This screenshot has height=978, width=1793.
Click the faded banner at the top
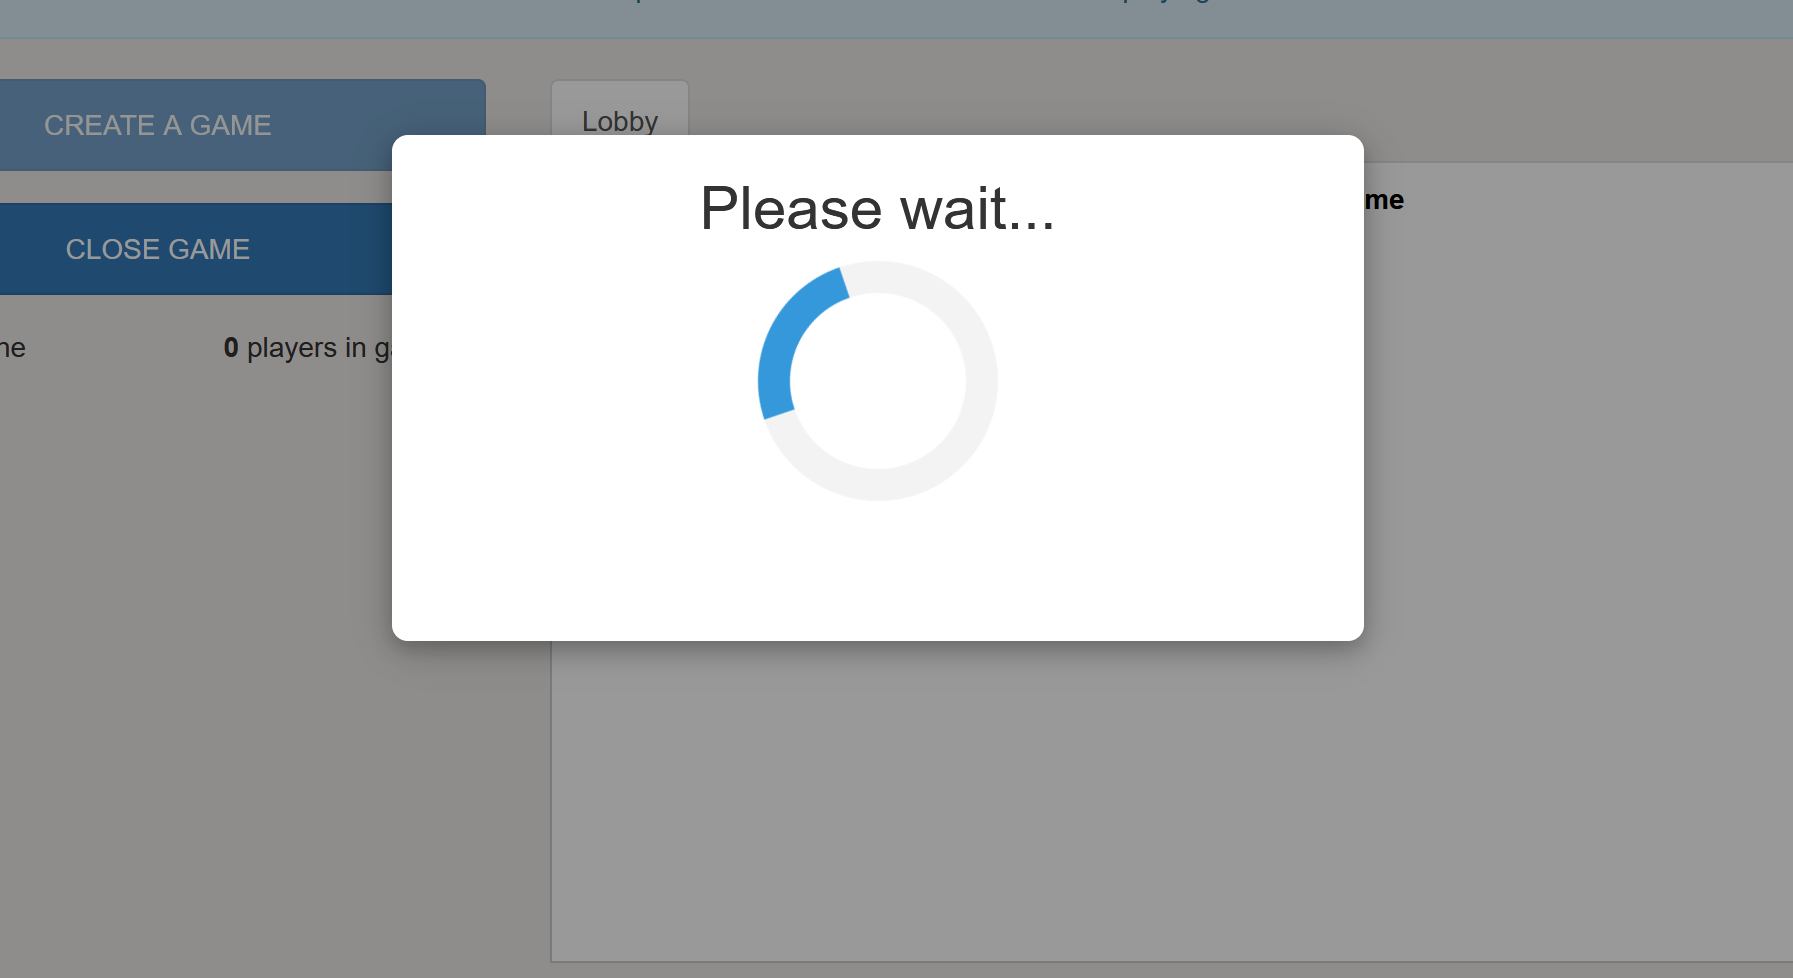(896, 19)
